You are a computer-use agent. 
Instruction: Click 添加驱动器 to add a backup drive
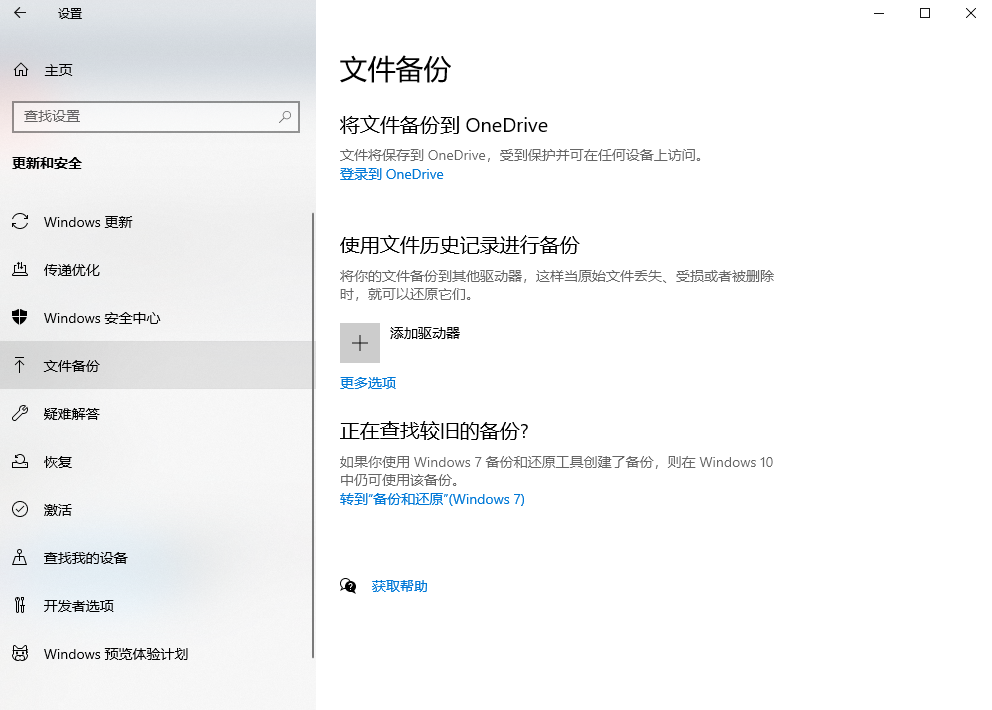click(360, 342)
